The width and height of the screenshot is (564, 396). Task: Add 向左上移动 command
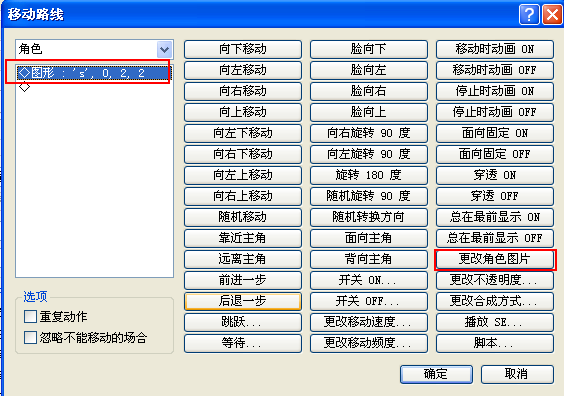243,175
